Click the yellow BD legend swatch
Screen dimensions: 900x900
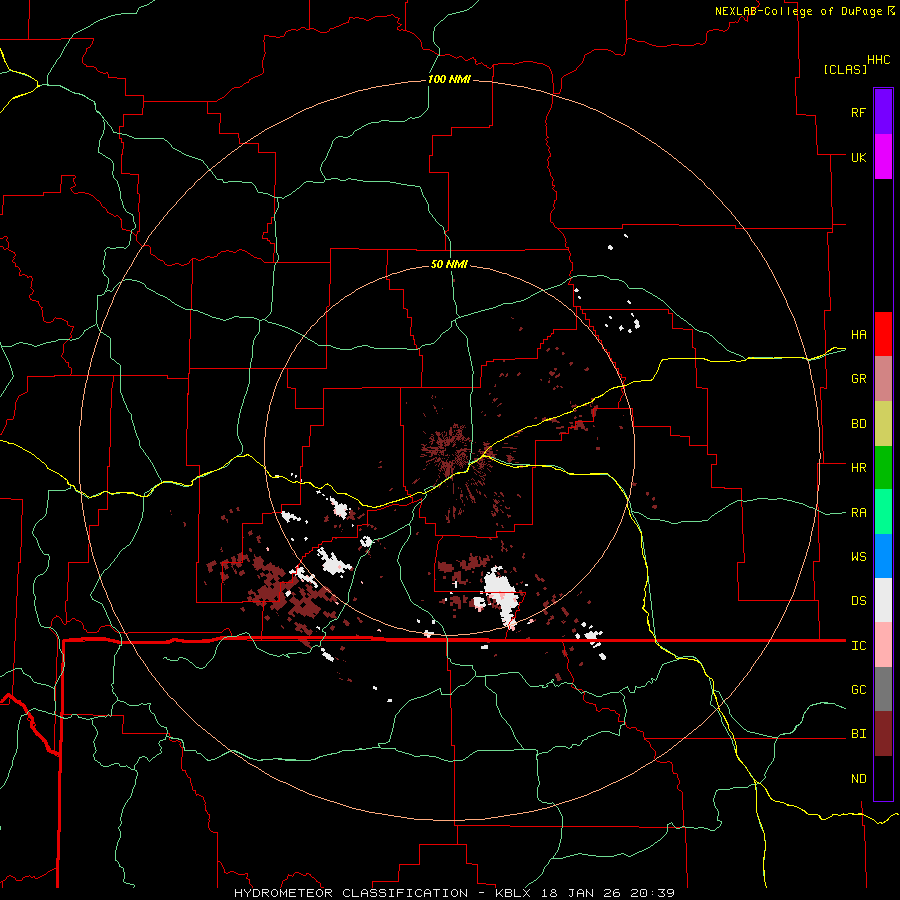883,424
